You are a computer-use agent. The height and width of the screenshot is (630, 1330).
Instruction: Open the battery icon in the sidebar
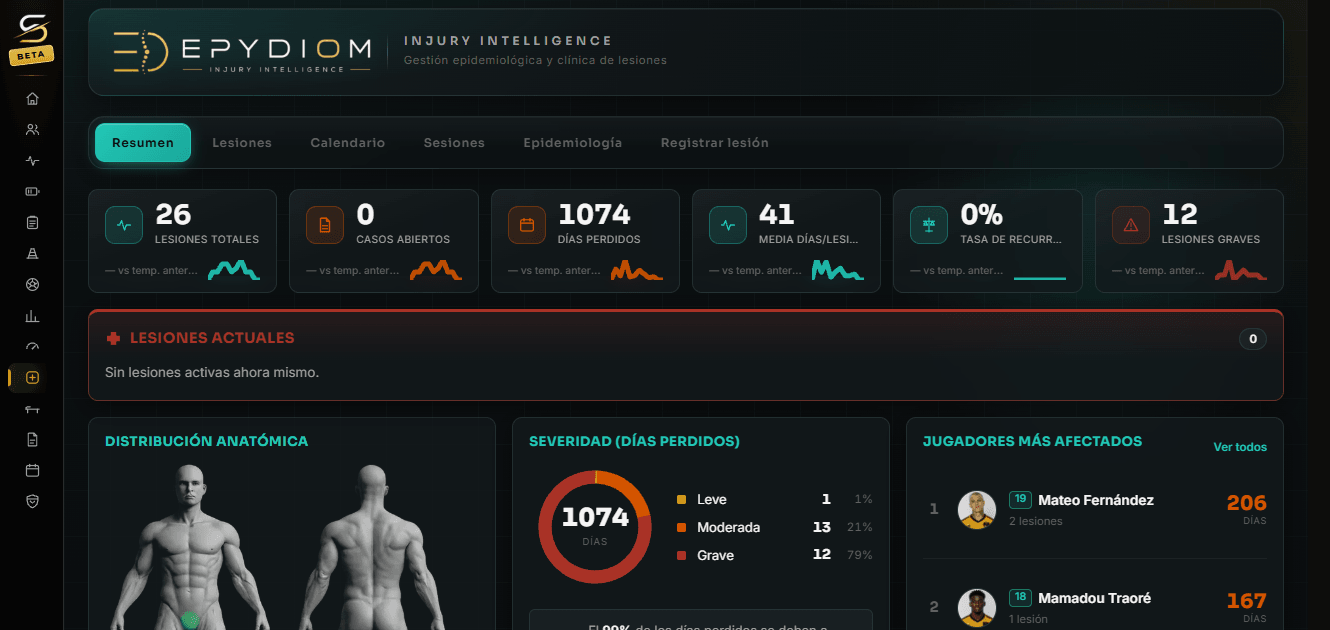32,191
